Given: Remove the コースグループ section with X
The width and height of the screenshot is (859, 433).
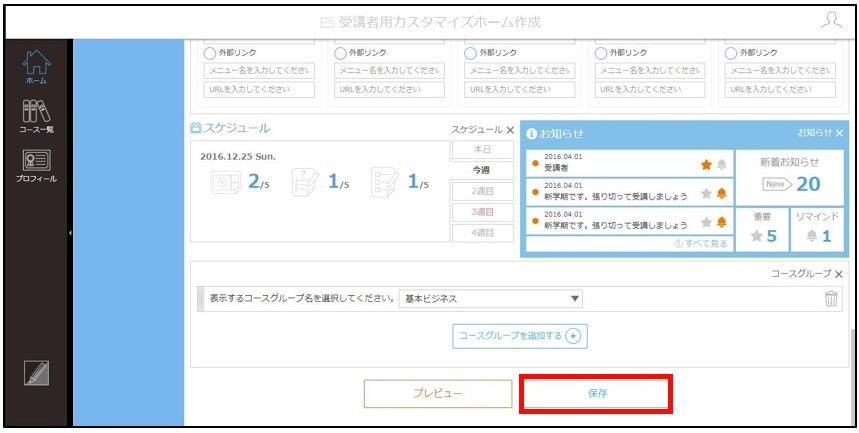Looking at the screenshot, I should pos(838,274).
